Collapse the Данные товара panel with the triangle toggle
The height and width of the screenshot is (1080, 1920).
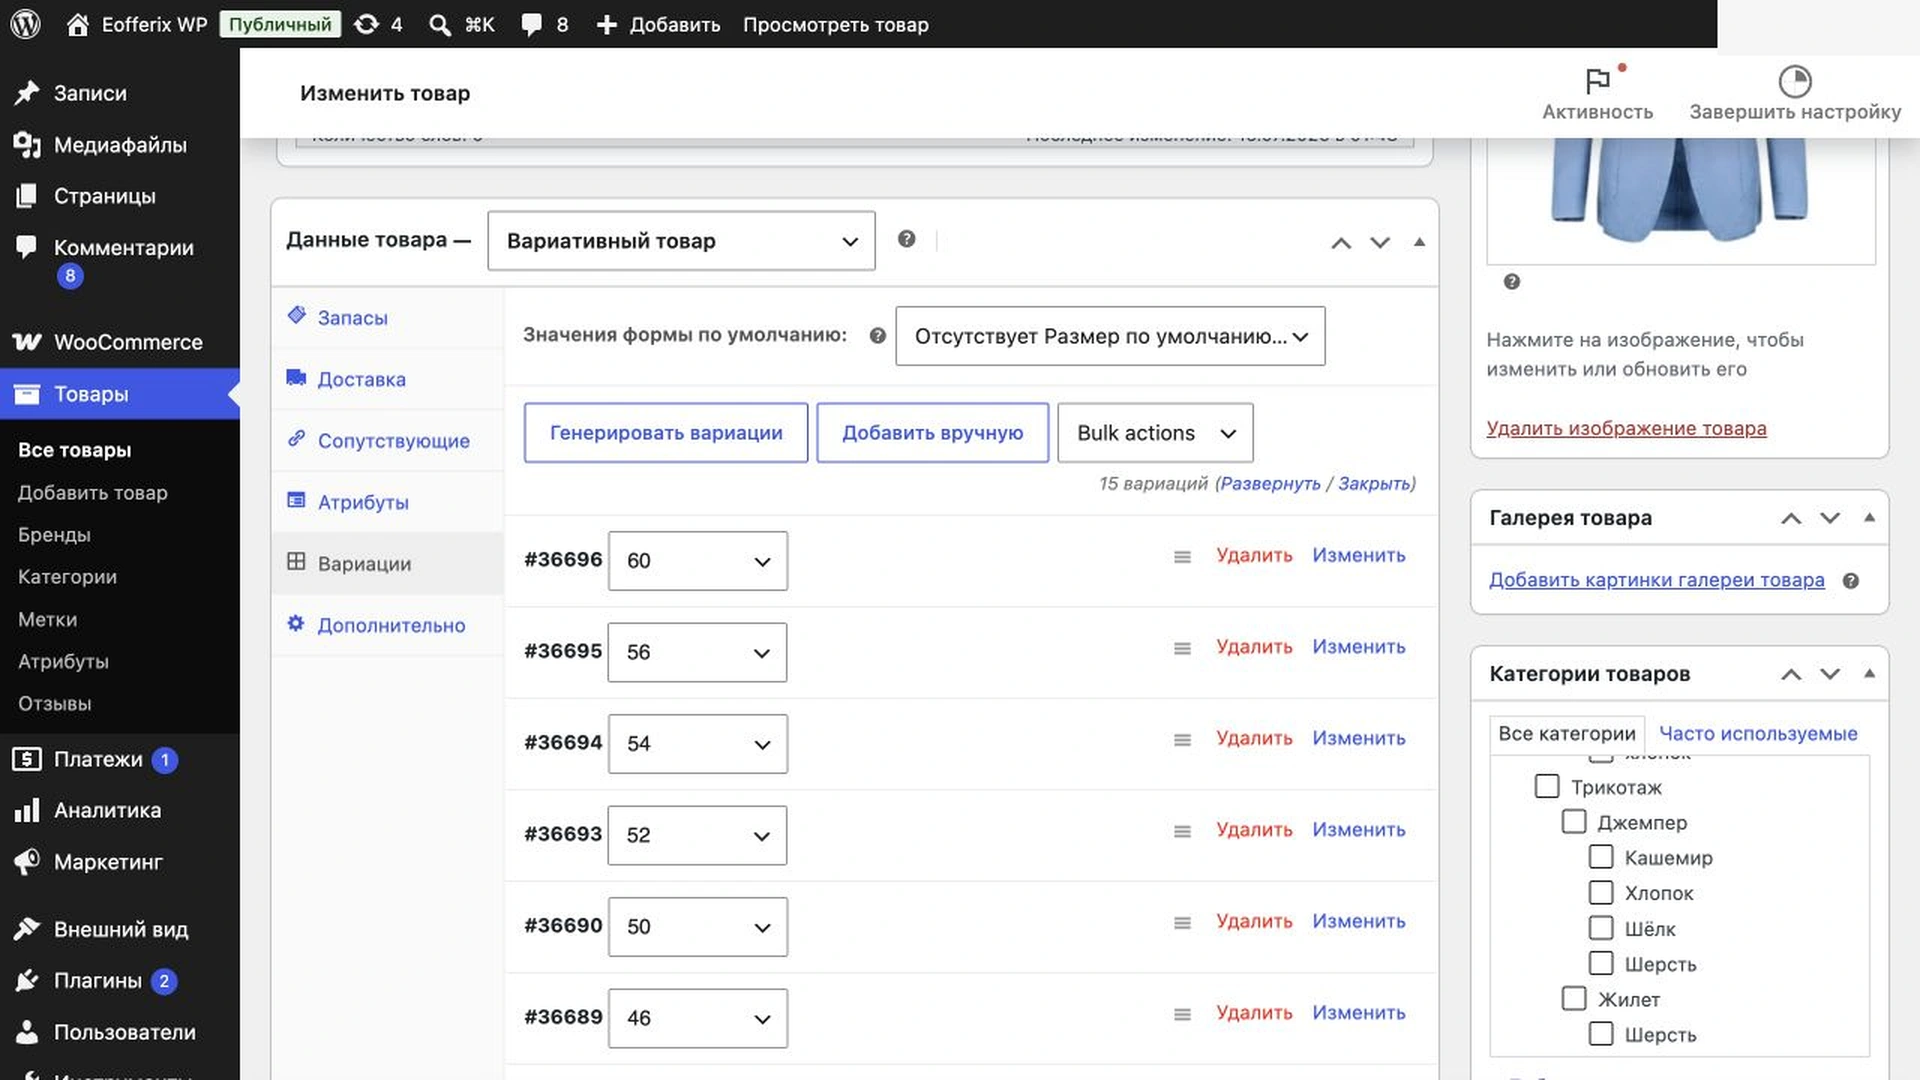[1419, 242]
